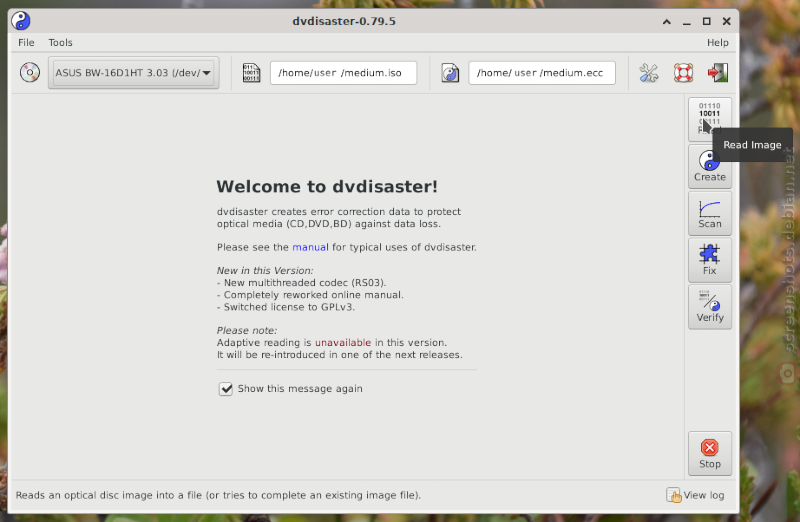The image size is (800, 522).
Task: Click the red word 'unavailable'
Action: (343, 342)
